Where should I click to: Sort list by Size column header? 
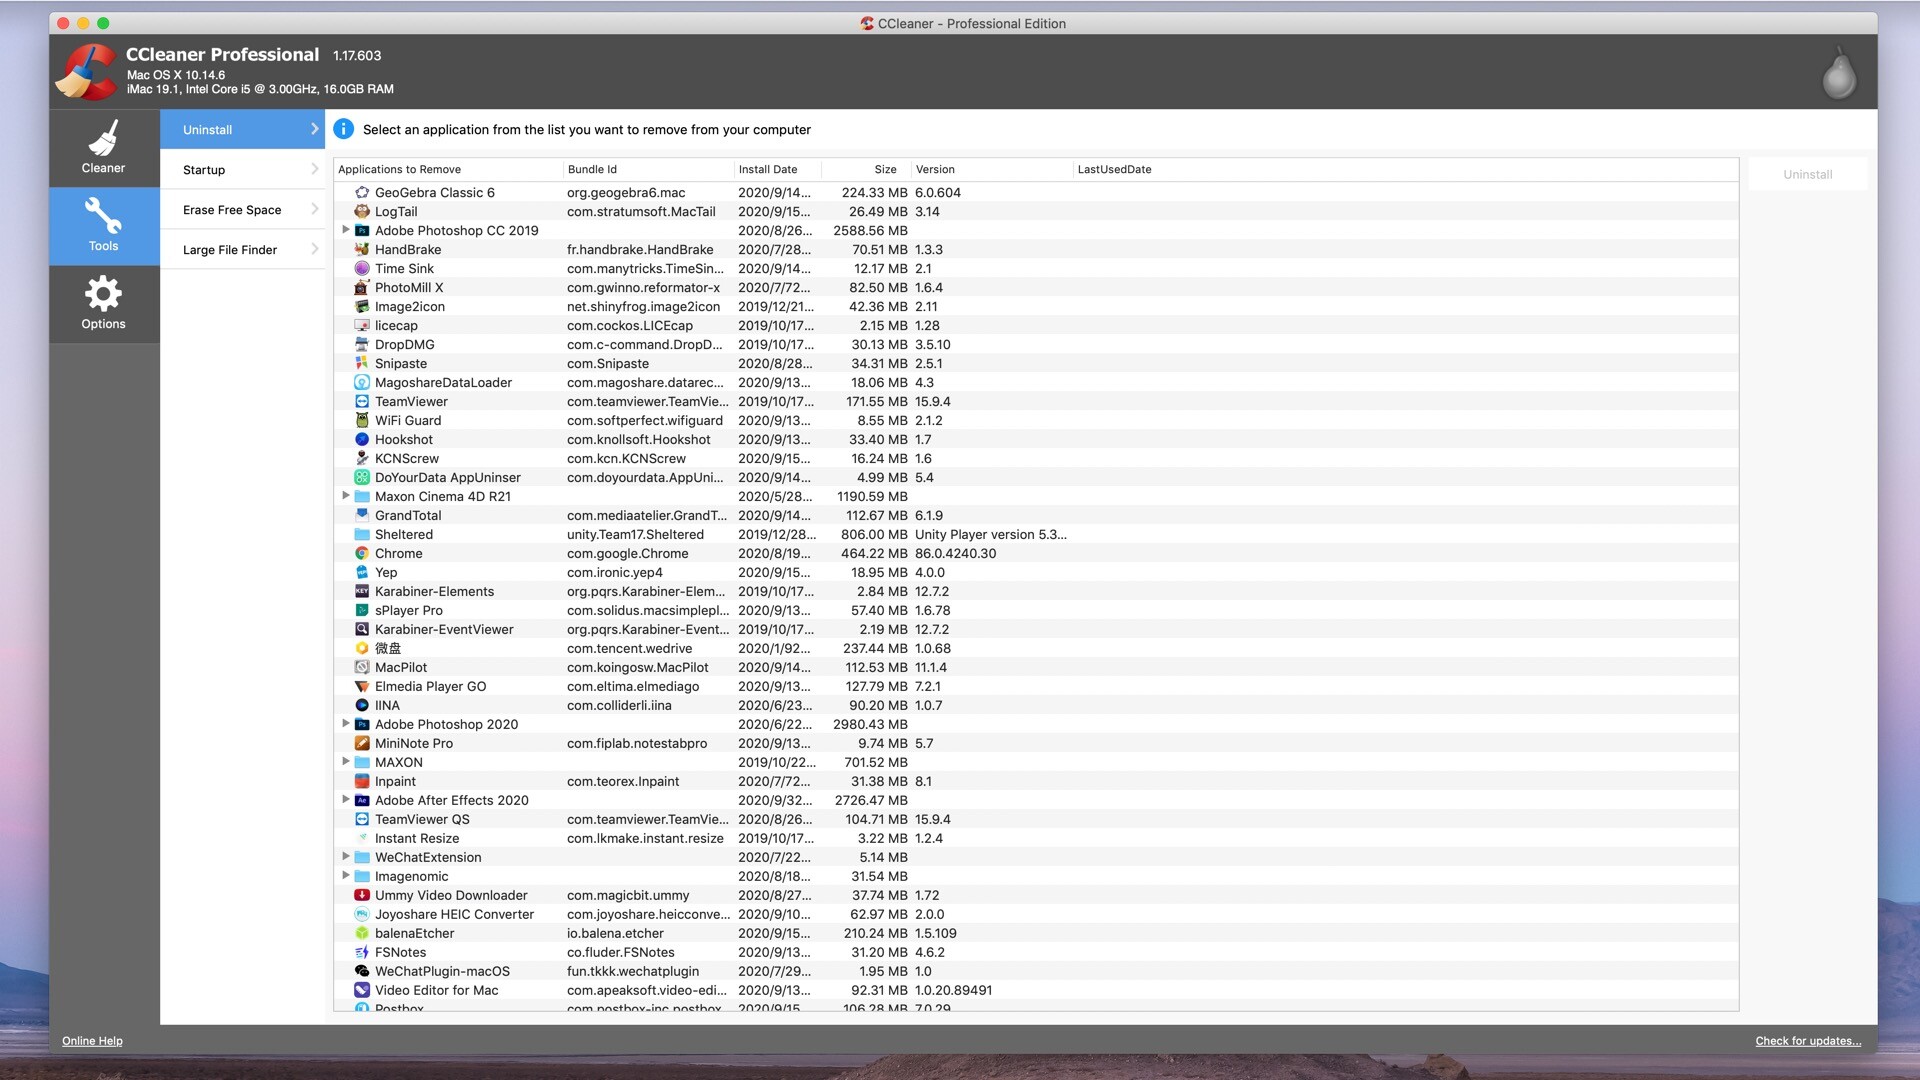[885, 170]
